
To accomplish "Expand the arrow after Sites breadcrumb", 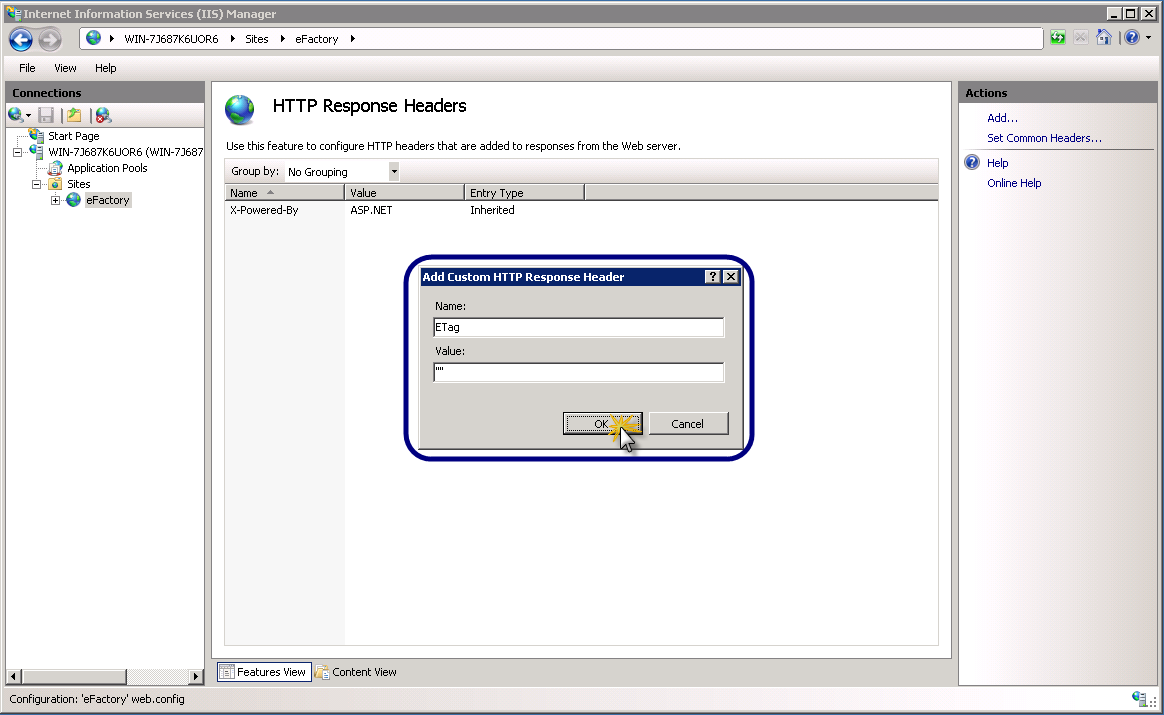I will (x=283, y=39).
